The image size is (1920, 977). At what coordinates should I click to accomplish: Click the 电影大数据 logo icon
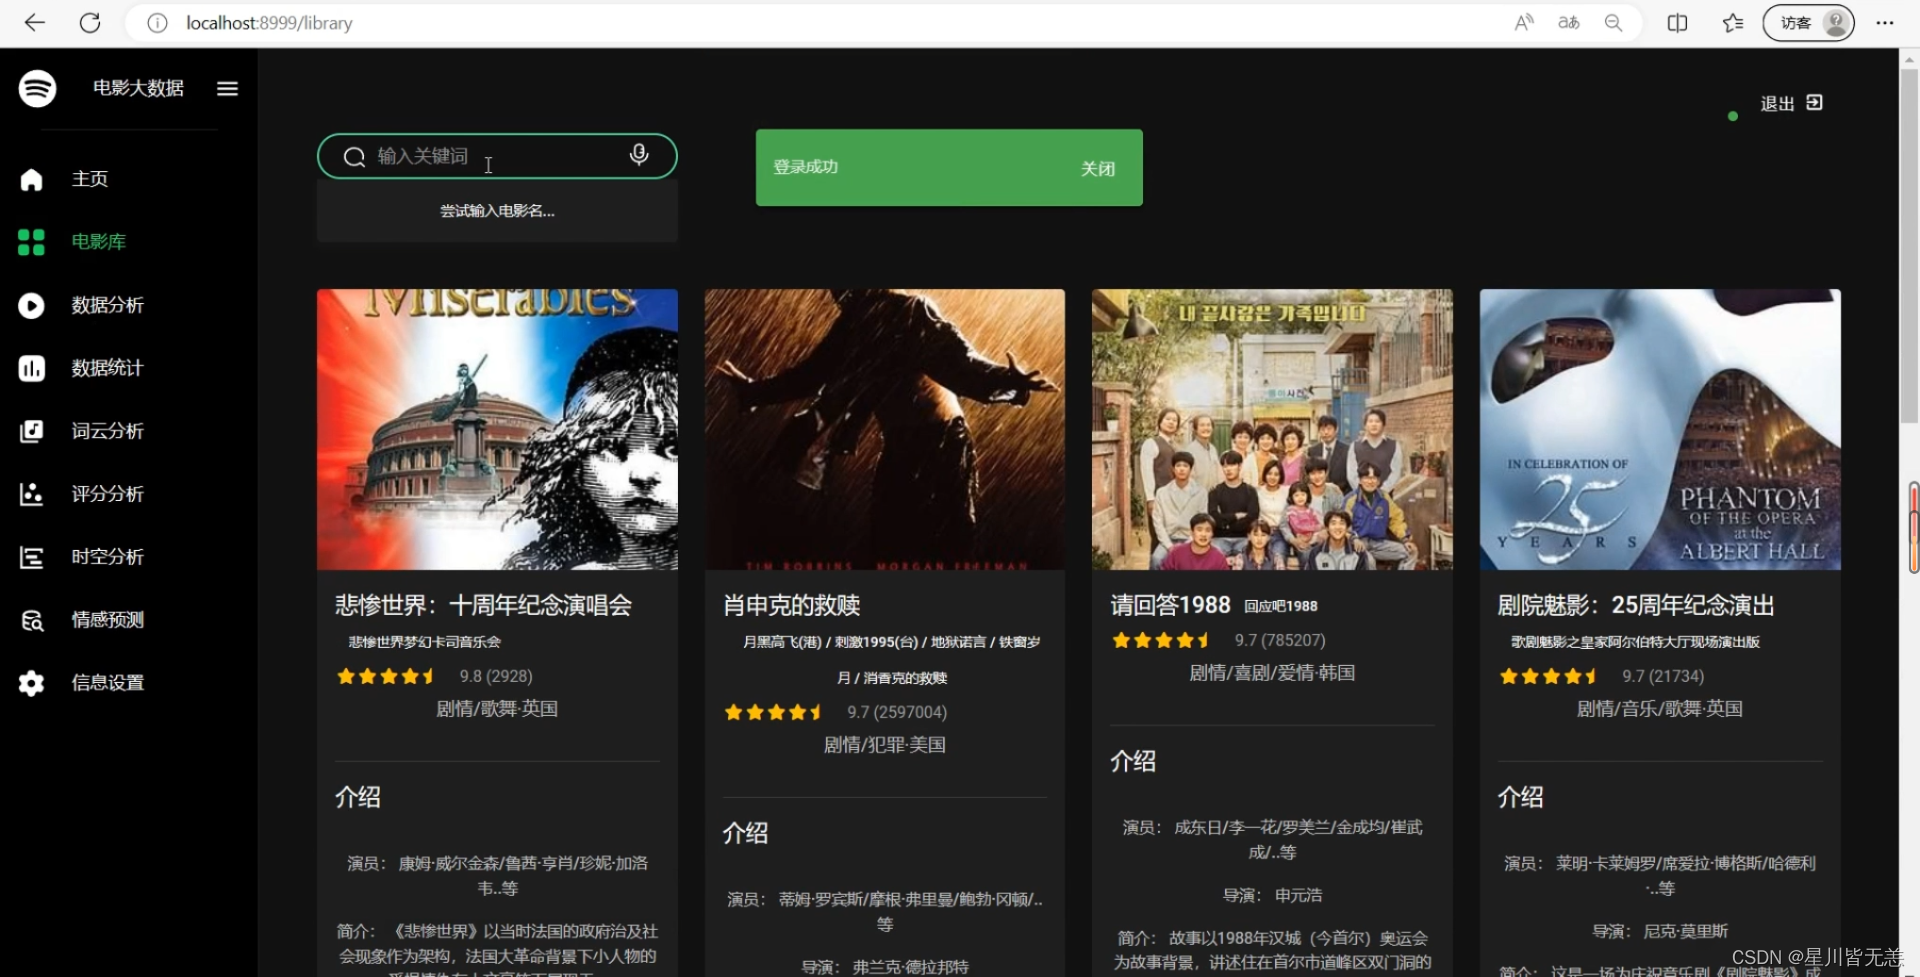[x=38, y=88]
